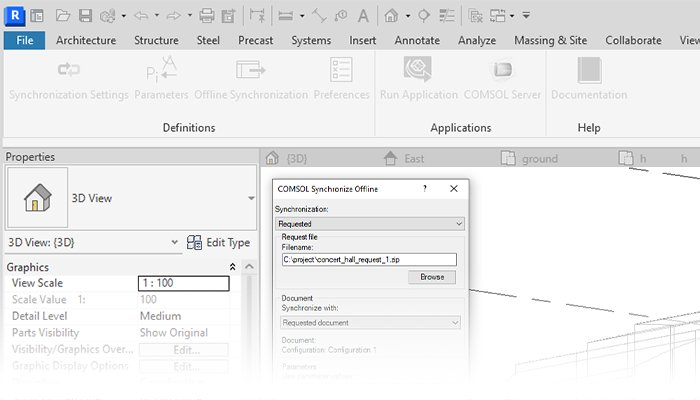This screenshot has height=400, width=700.
Task: Open the File menu tab
Action: coord(25,40)
